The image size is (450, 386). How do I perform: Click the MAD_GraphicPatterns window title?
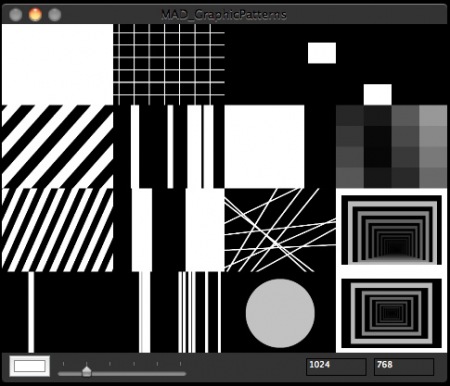[x=224, y=15]
